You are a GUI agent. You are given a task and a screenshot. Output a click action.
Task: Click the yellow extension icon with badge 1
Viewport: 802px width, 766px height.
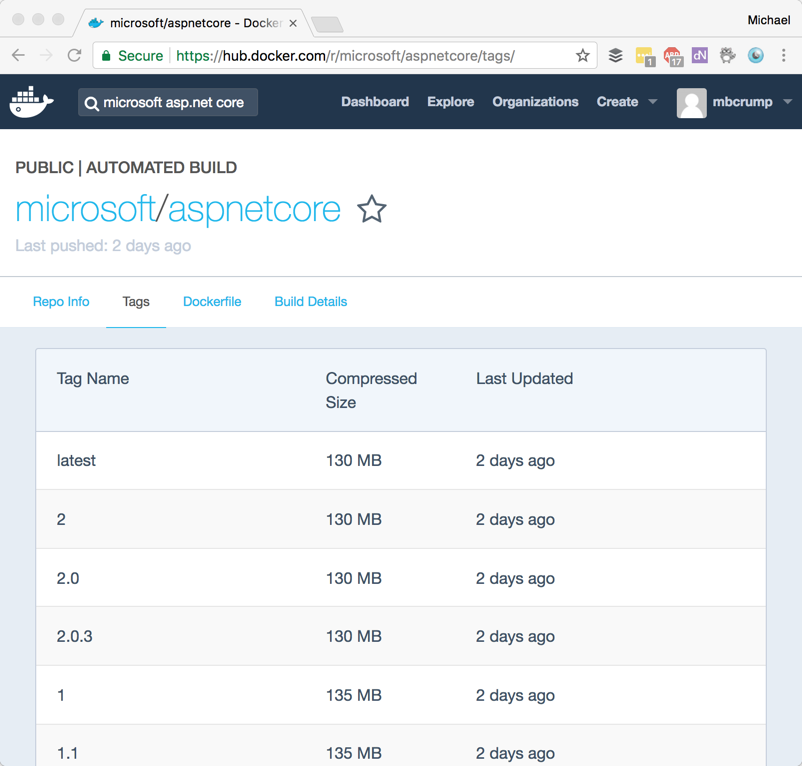pos(644,56)
